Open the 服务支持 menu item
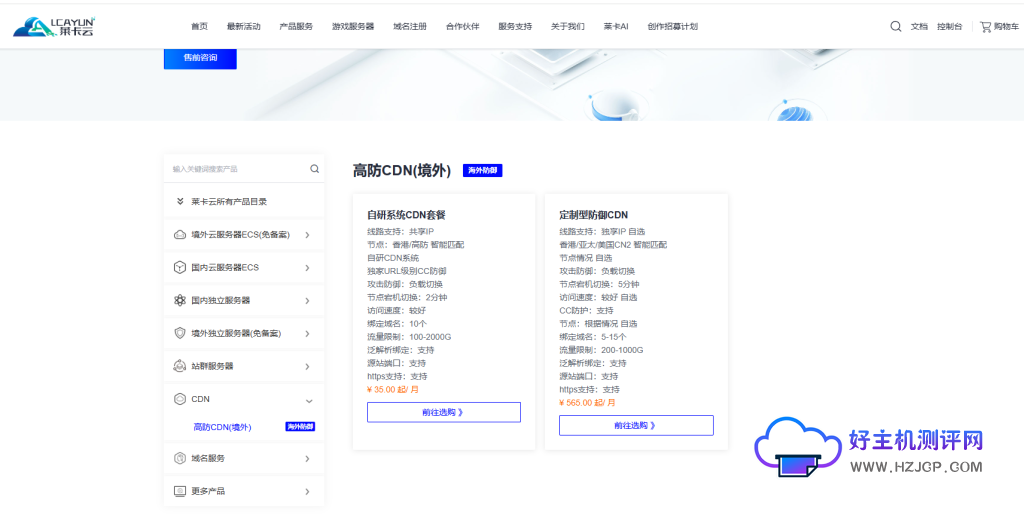 coord(515,27)
